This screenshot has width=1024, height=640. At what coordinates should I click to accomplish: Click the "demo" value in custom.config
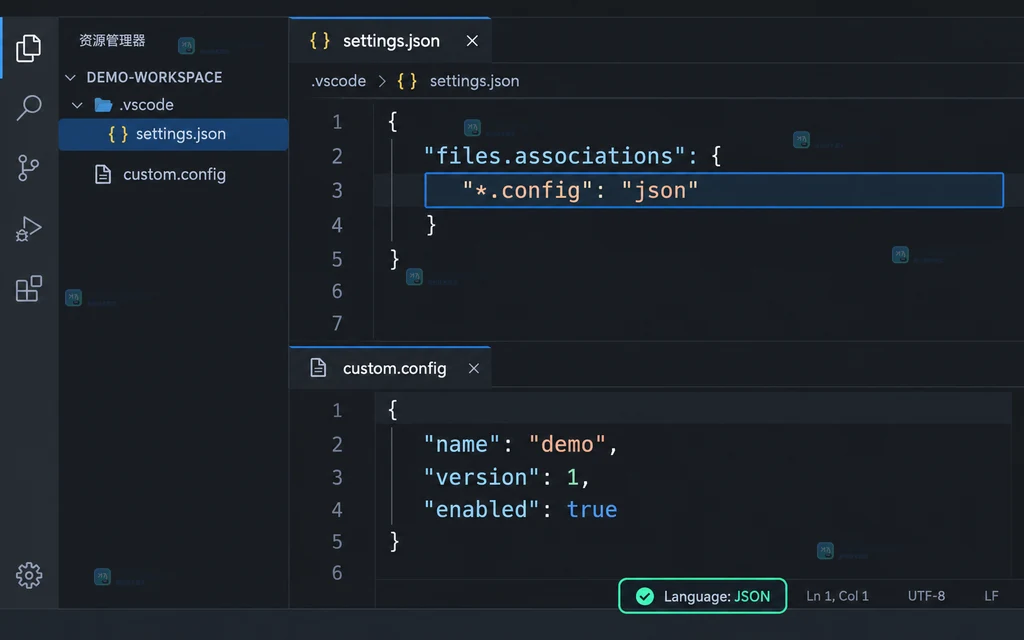coord(568,445)
